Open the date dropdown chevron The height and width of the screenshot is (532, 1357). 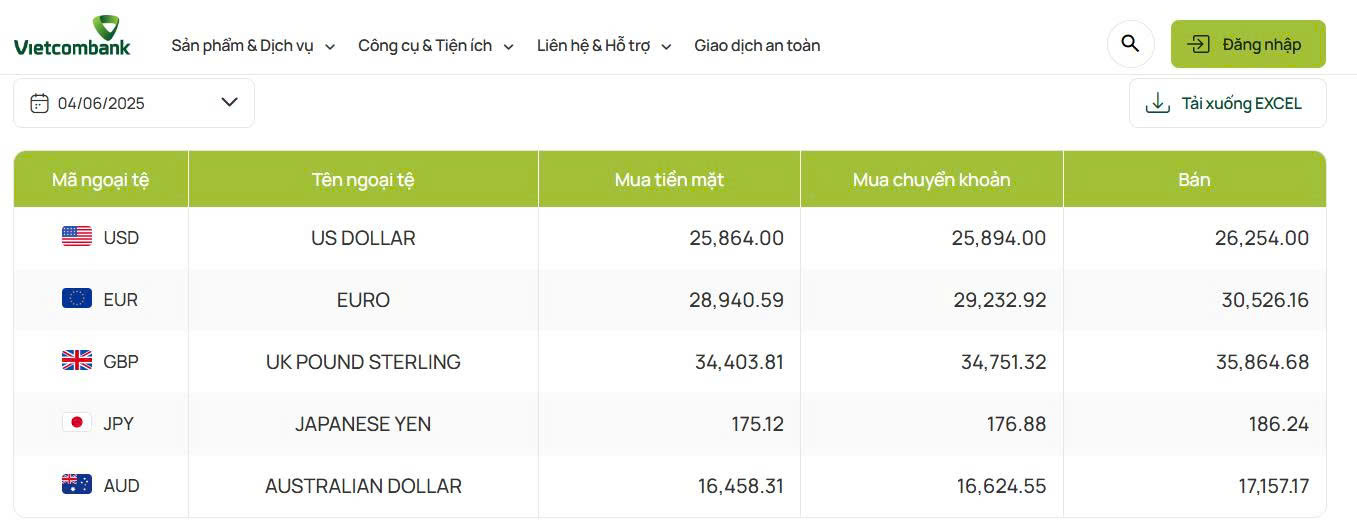[x=229, y=102]
